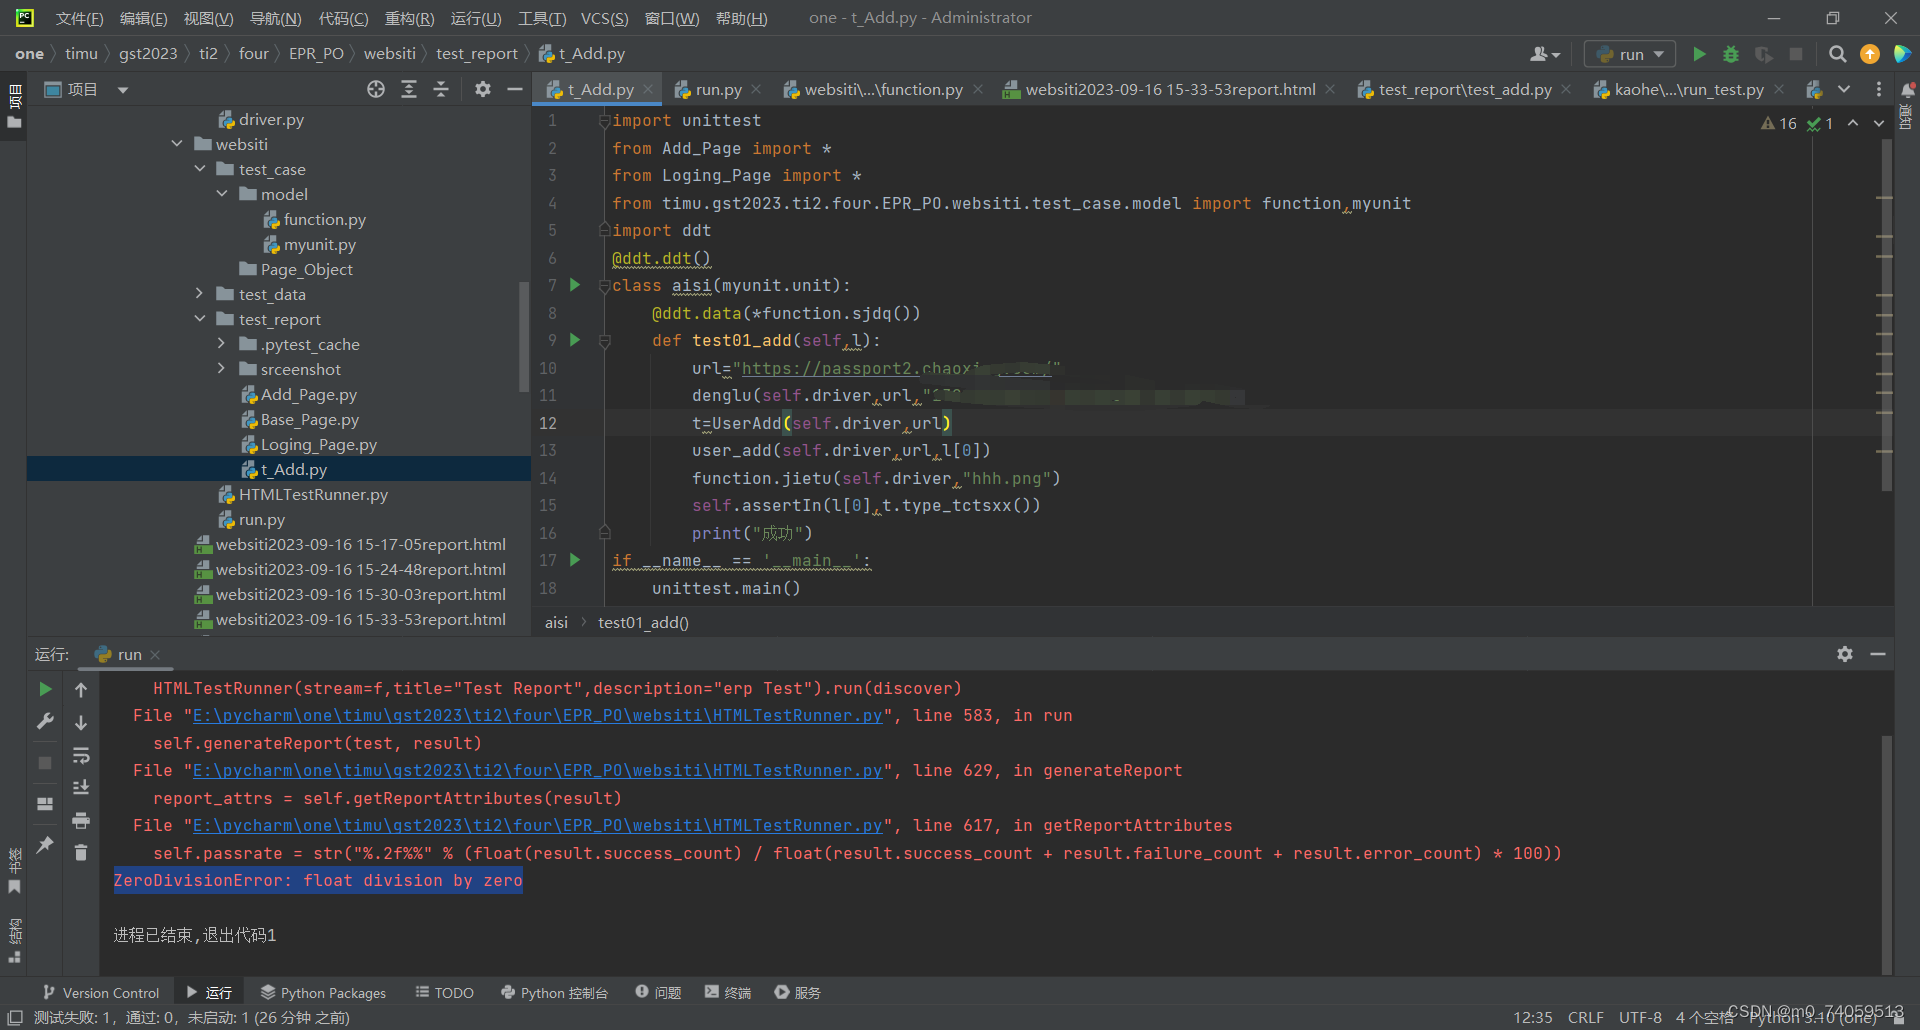
Task: Switch to websiti2023-09-16 15-33-53report.html tab
Action: point(1170,89)
